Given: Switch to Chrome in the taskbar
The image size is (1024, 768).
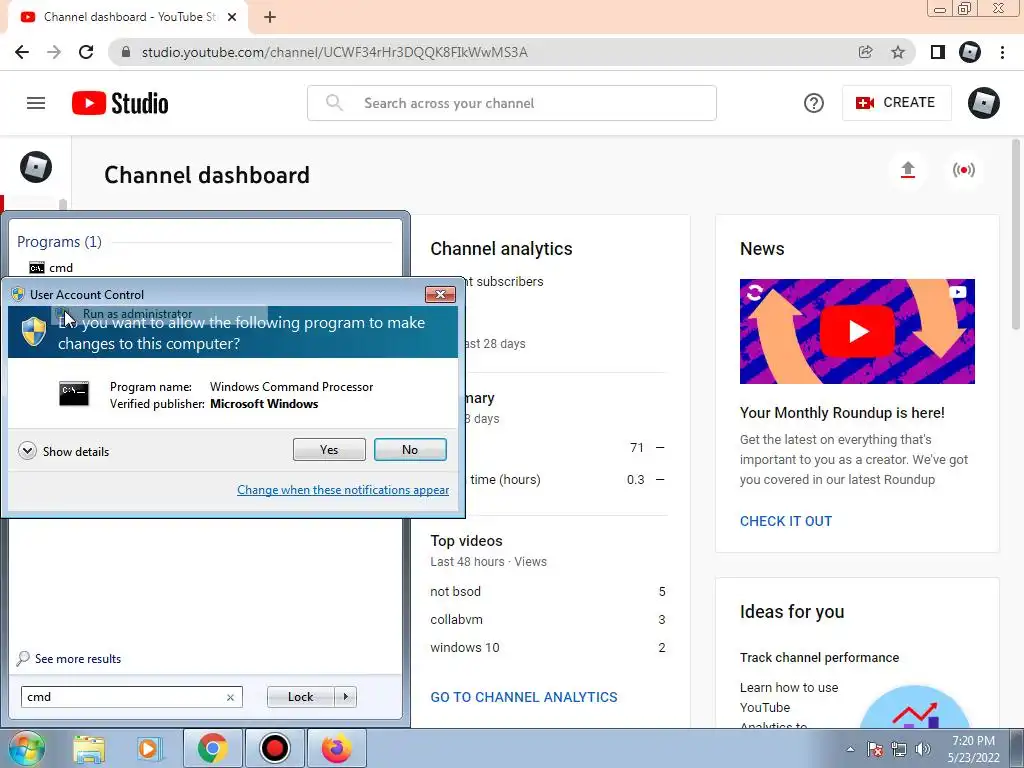Looking at the screenshot, I should 212,748.
